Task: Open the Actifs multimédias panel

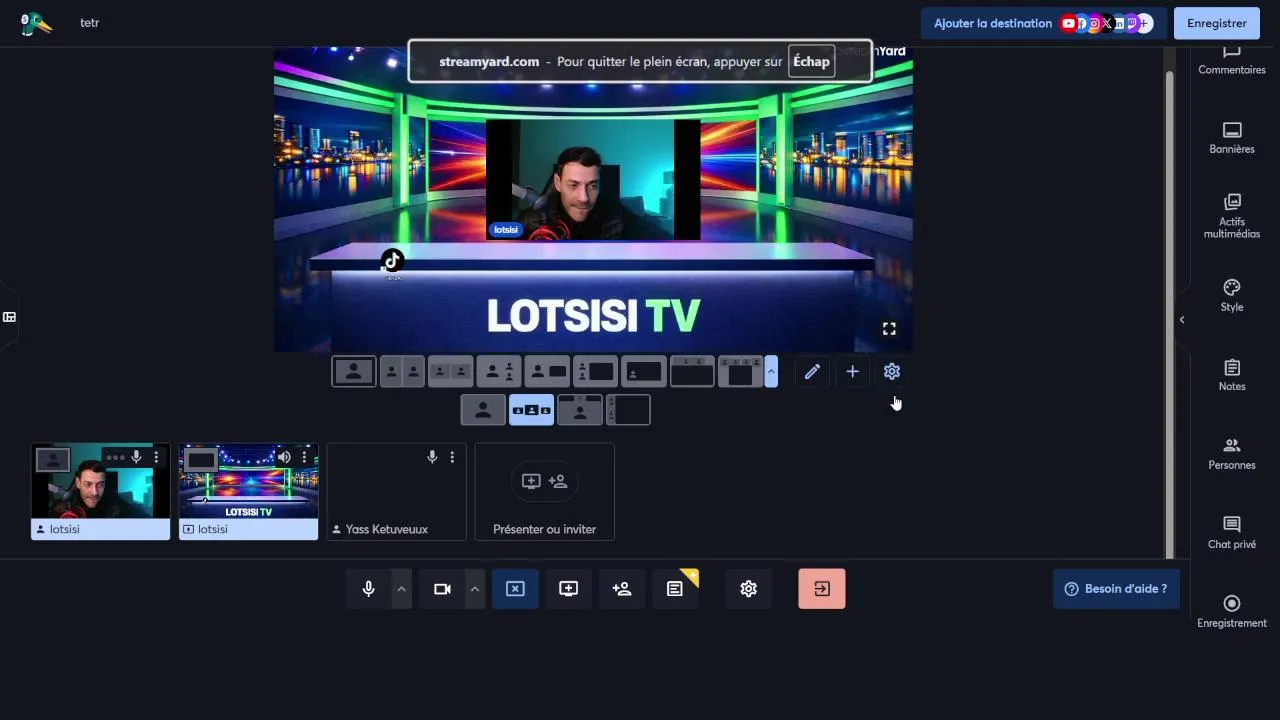Action: [1232, 216]
